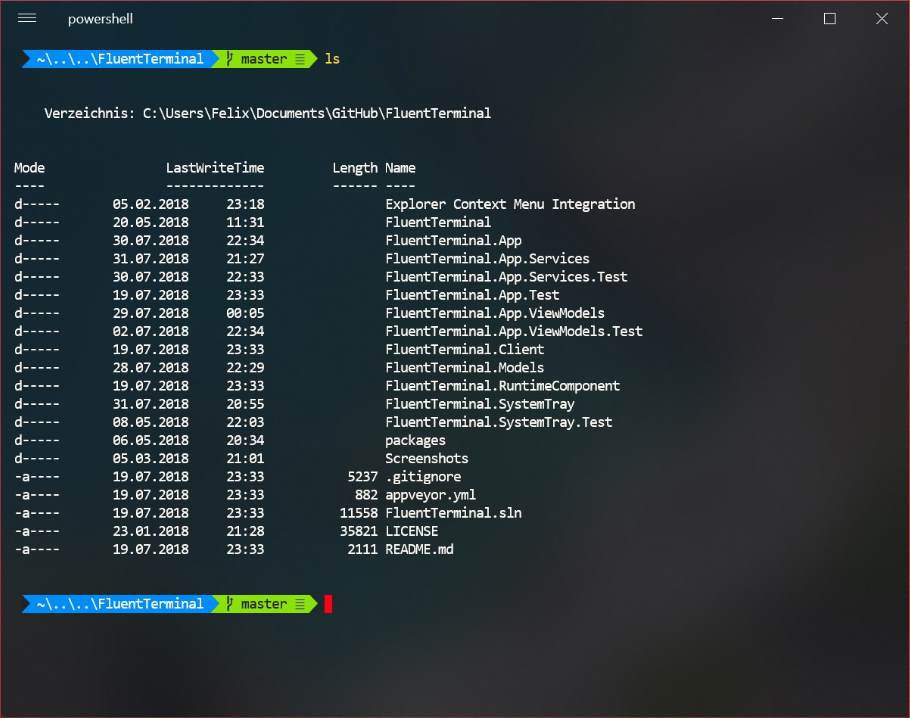The height and width of the screenshot is (718, 910).
Task: Select the 'Screenshots' folder name
Action: coord(427,459)
